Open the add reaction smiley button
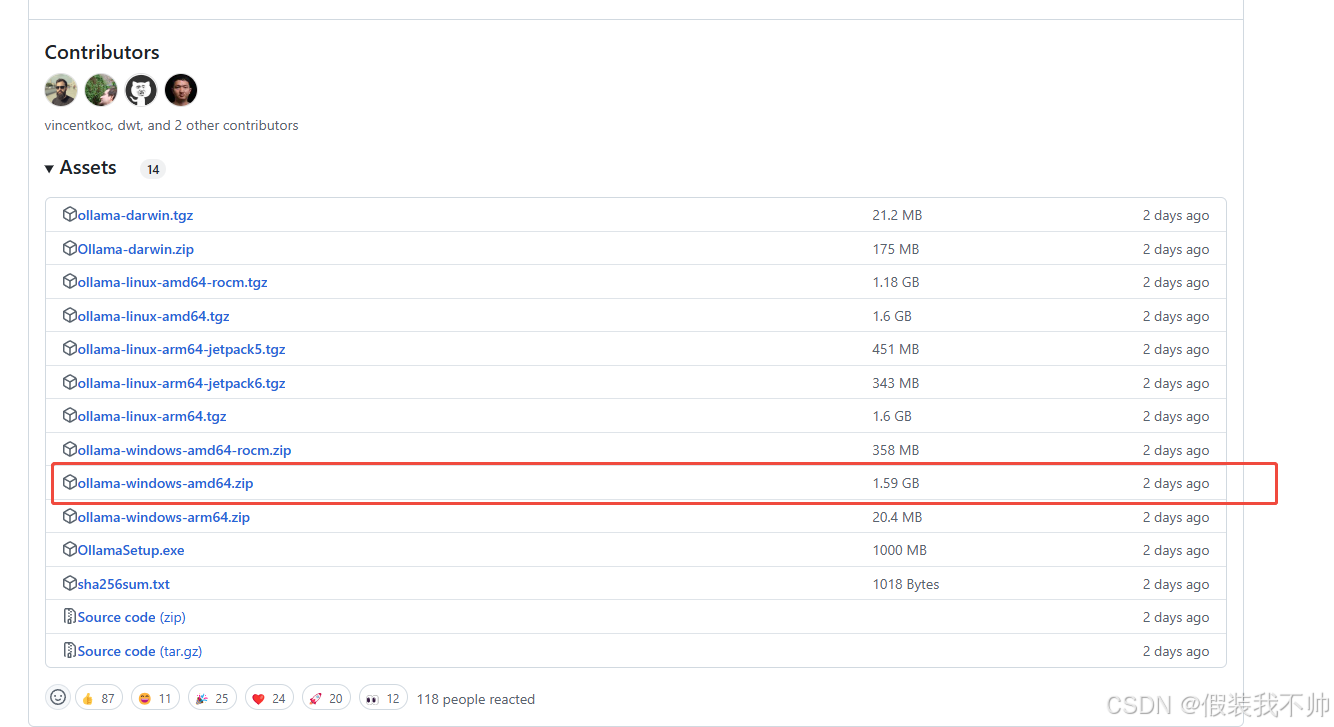 [58, 697]
